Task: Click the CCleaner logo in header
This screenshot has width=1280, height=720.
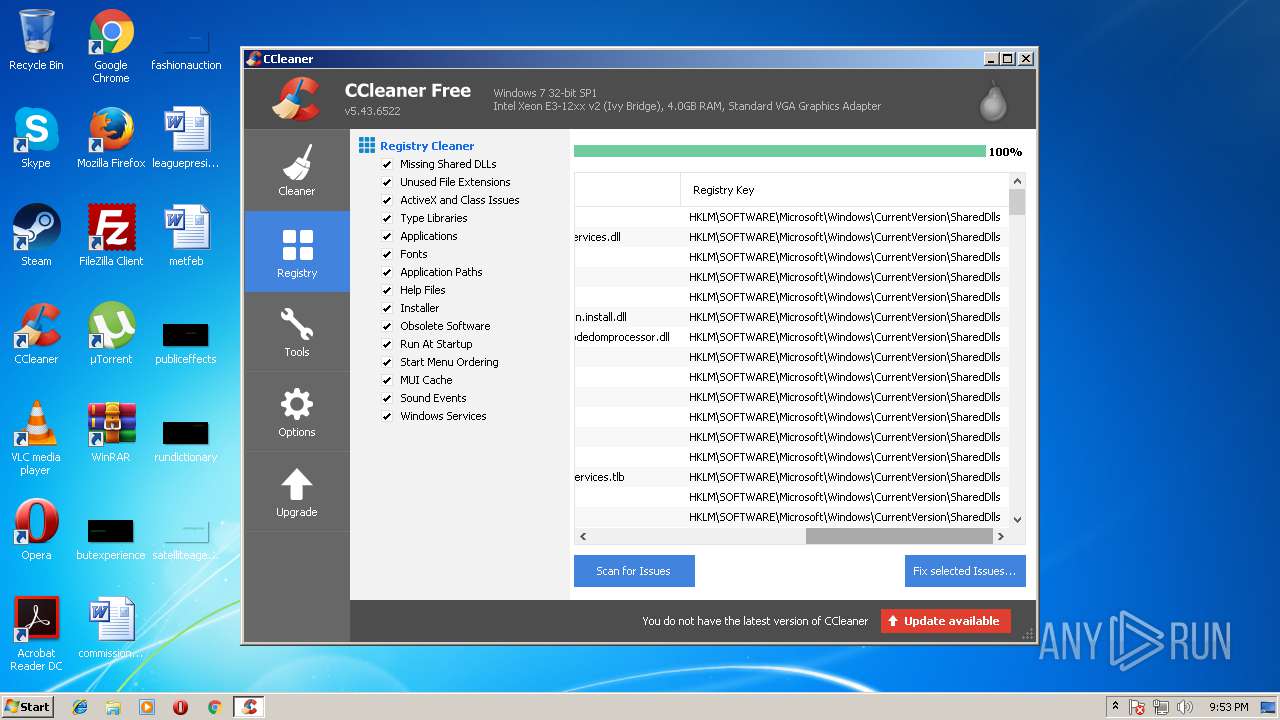Action: pos(297,99)
